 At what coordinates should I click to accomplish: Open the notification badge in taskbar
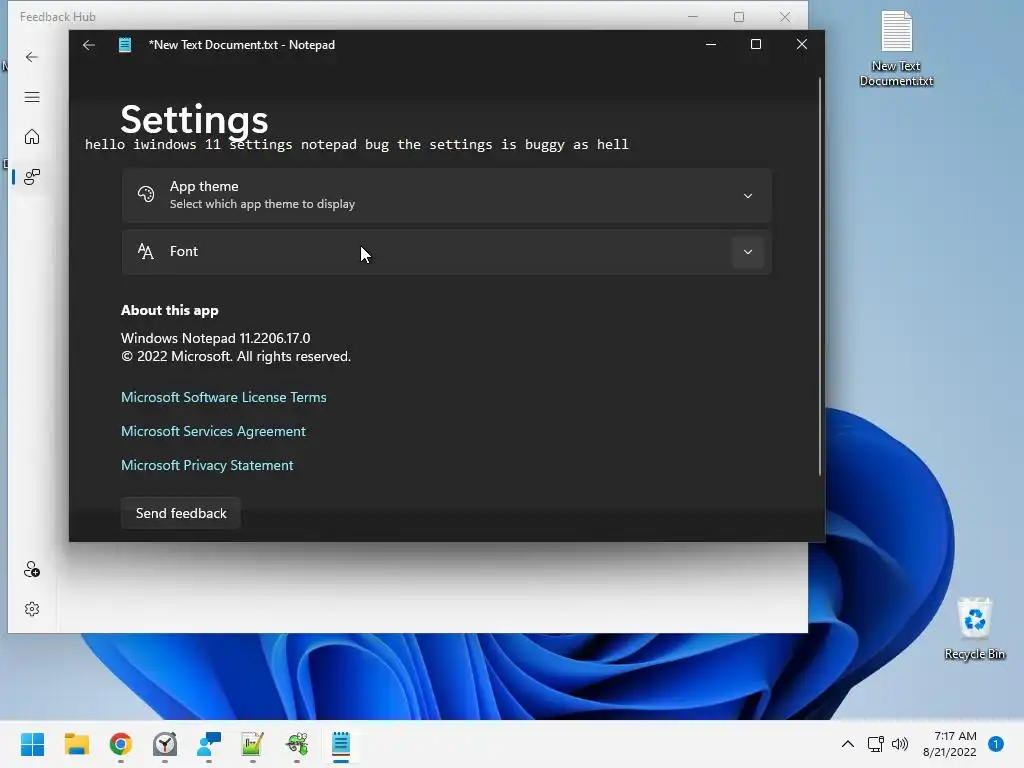point(996,744)
